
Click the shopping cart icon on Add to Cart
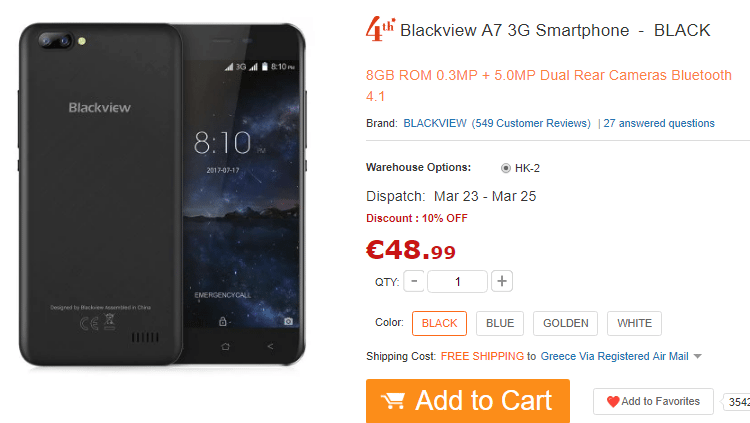coord(393,401)
